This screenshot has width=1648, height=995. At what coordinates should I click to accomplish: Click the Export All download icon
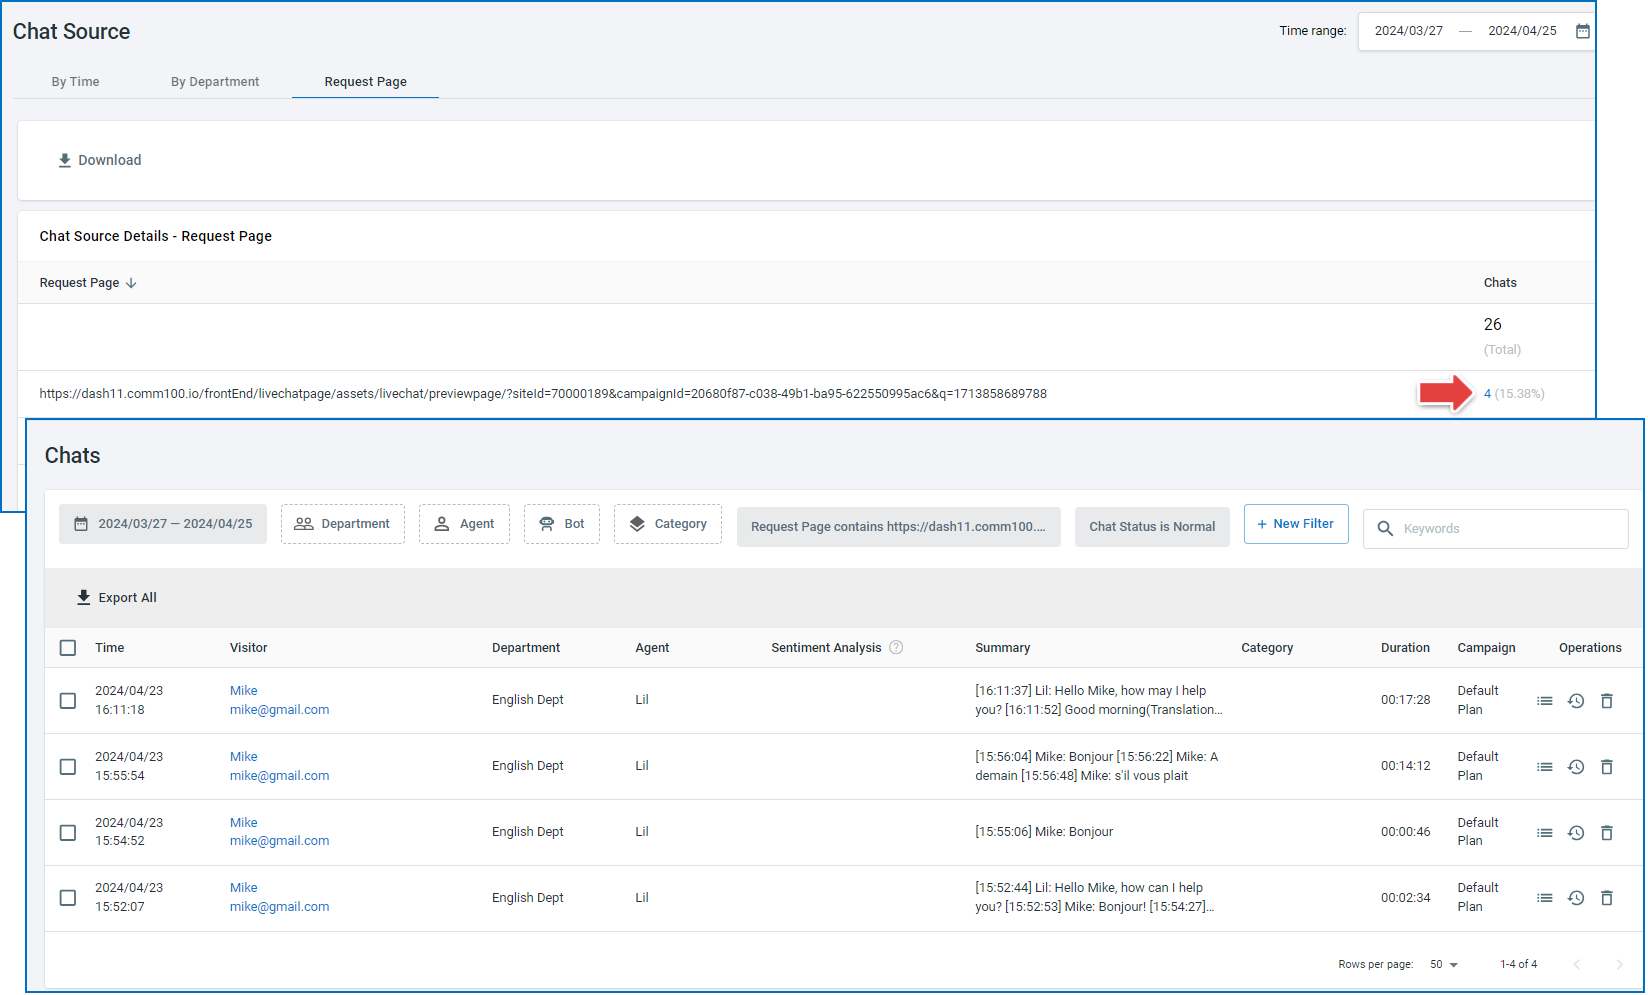pos(84,597)
